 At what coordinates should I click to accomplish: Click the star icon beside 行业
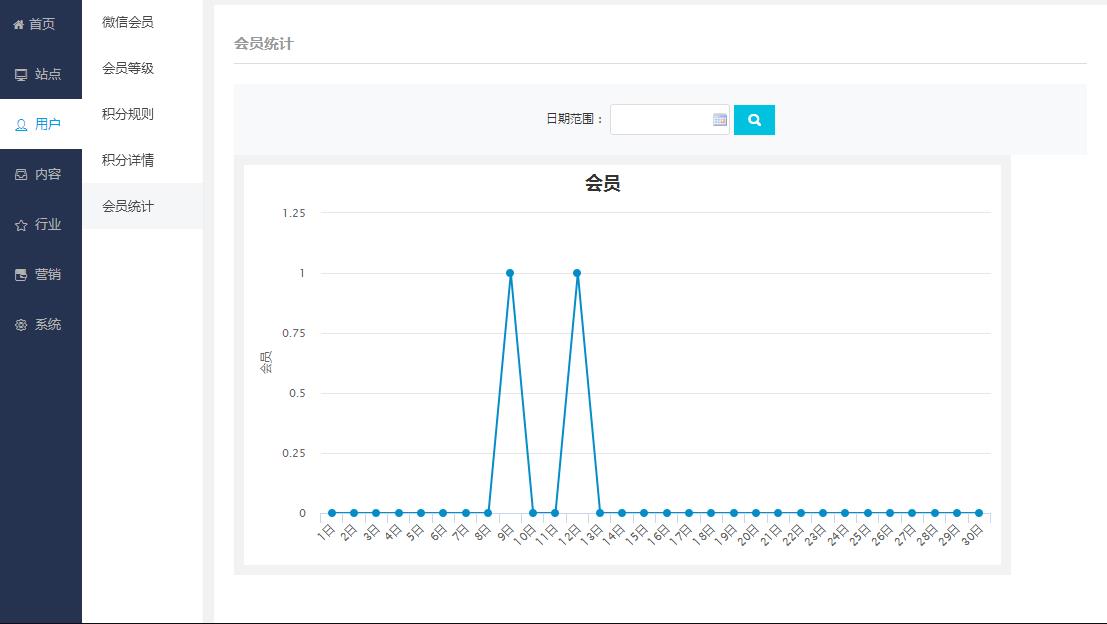tap(21, 225)
